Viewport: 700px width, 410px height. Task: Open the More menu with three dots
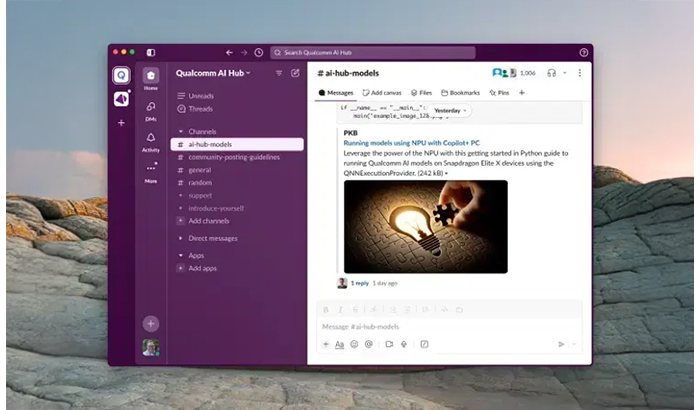pos(151,173)
